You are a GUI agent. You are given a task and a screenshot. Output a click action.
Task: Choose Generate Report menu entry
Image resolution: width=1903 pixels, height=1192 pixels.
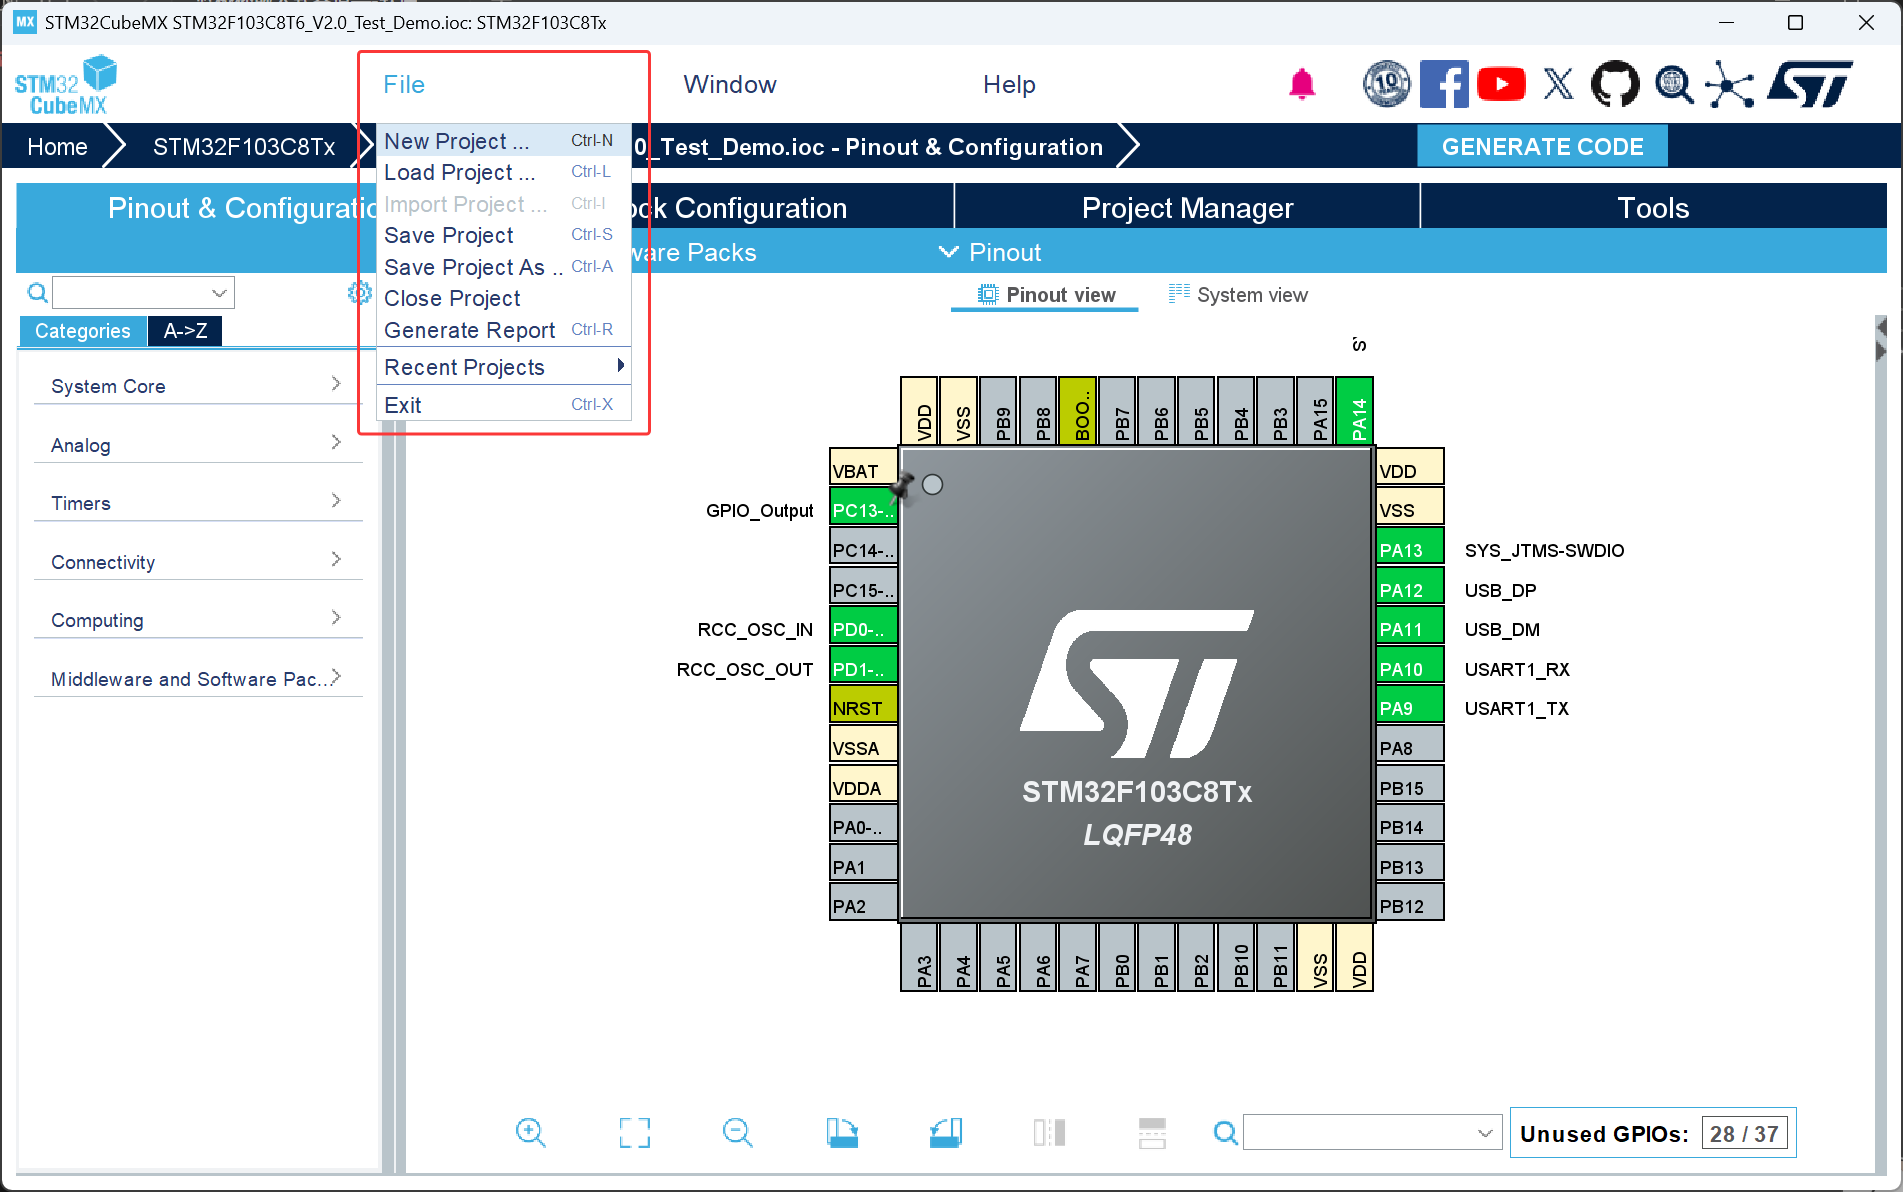pos(505,330)
